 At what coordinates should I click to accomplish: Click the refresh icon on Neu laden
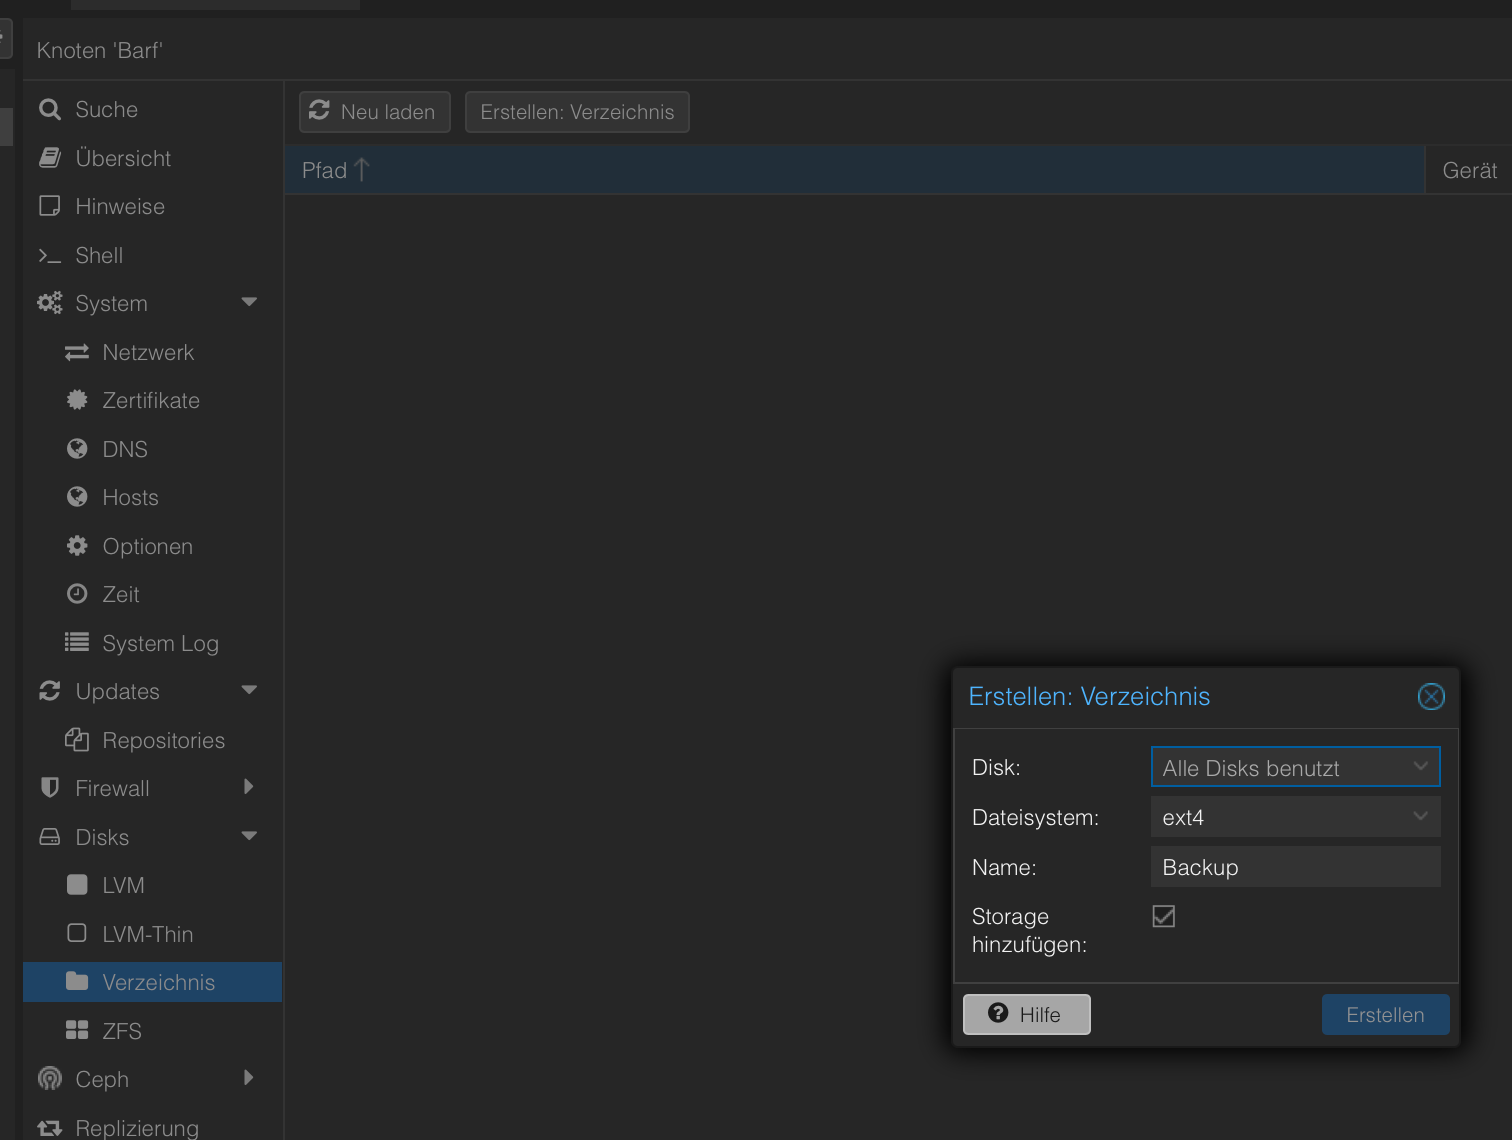(319, 110)
